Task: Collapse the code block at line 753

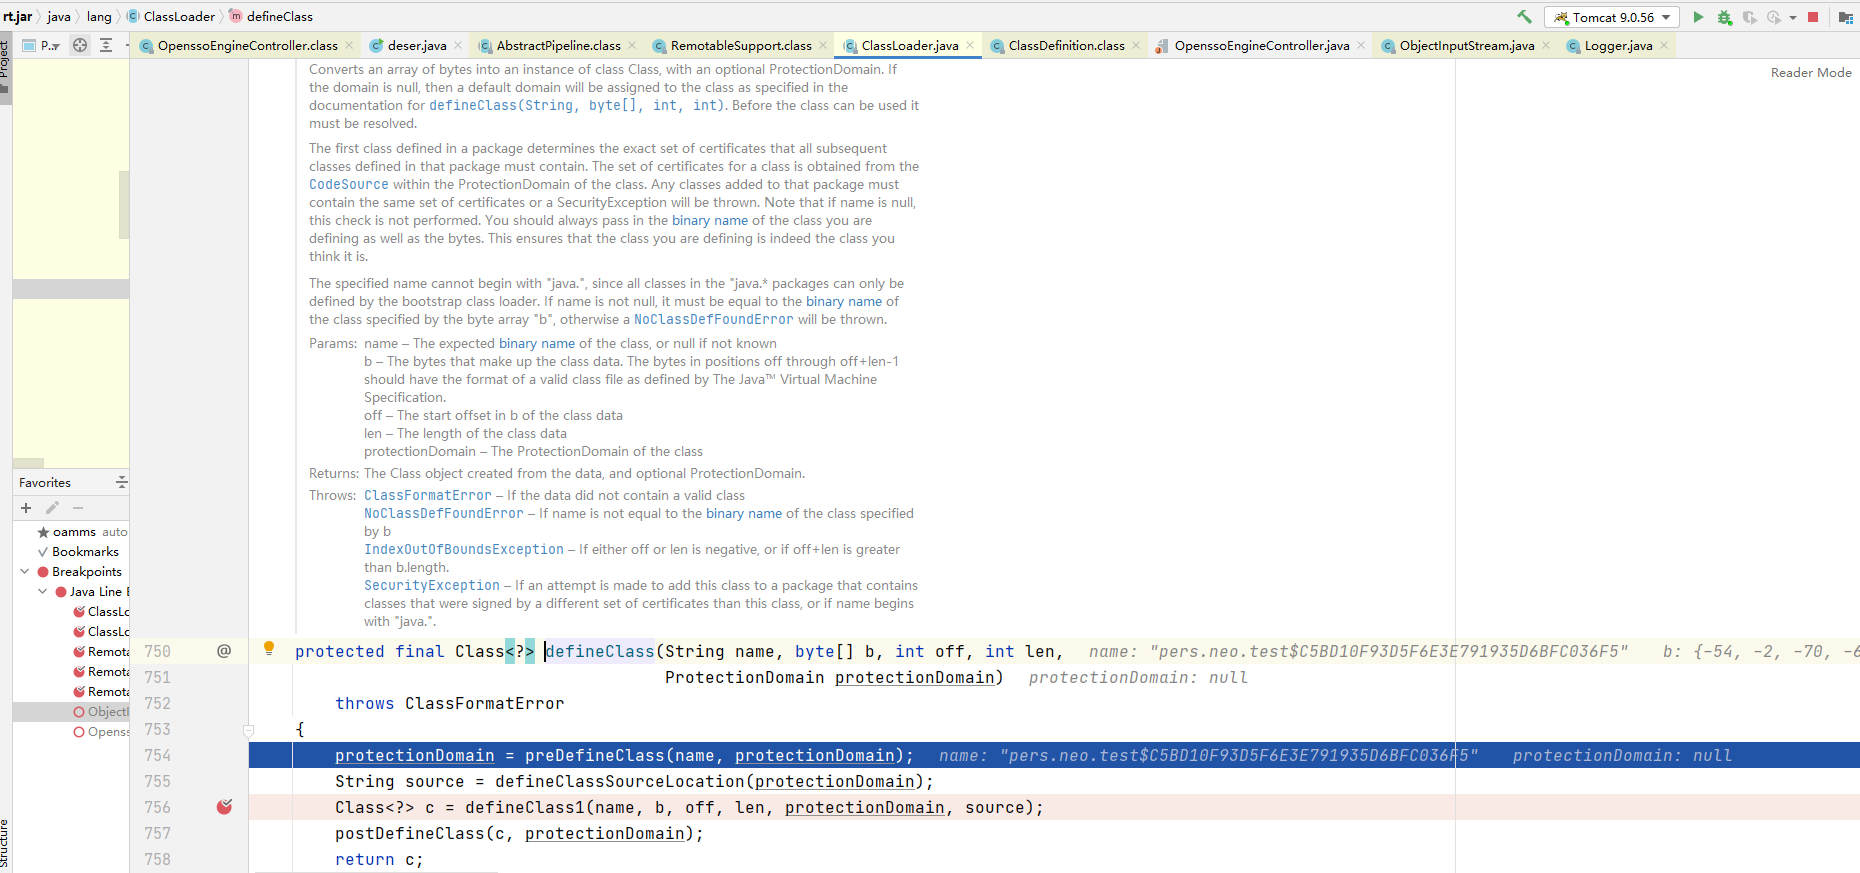Action: pyautogui.click(x=249, y=730)
